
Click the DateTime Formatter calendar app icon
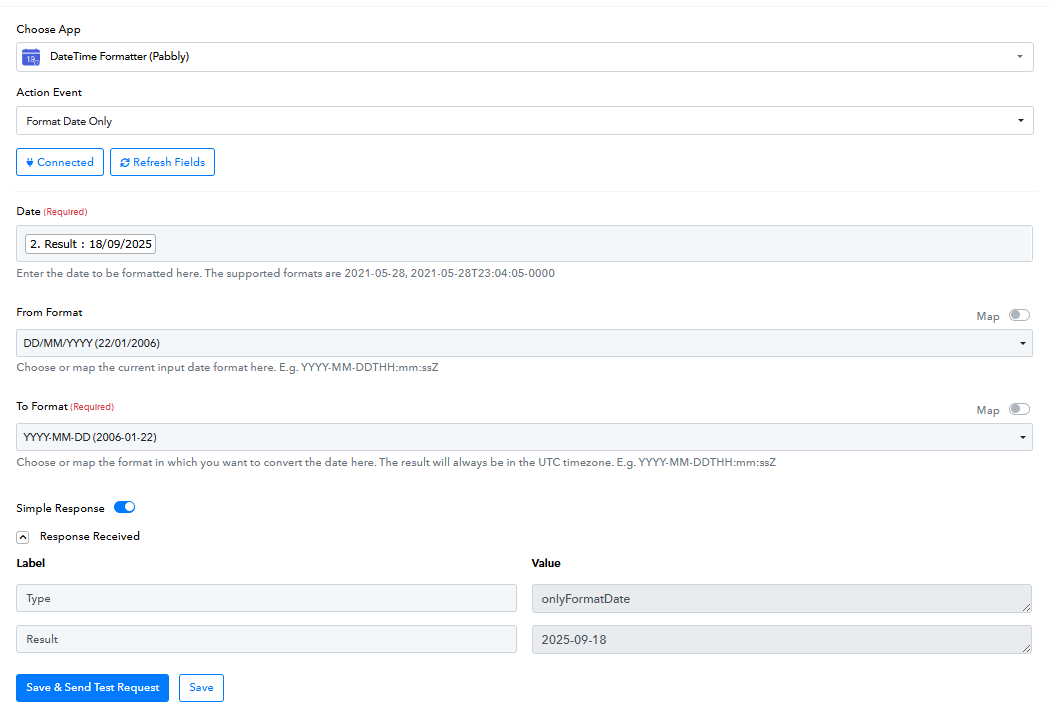[31, 57]
